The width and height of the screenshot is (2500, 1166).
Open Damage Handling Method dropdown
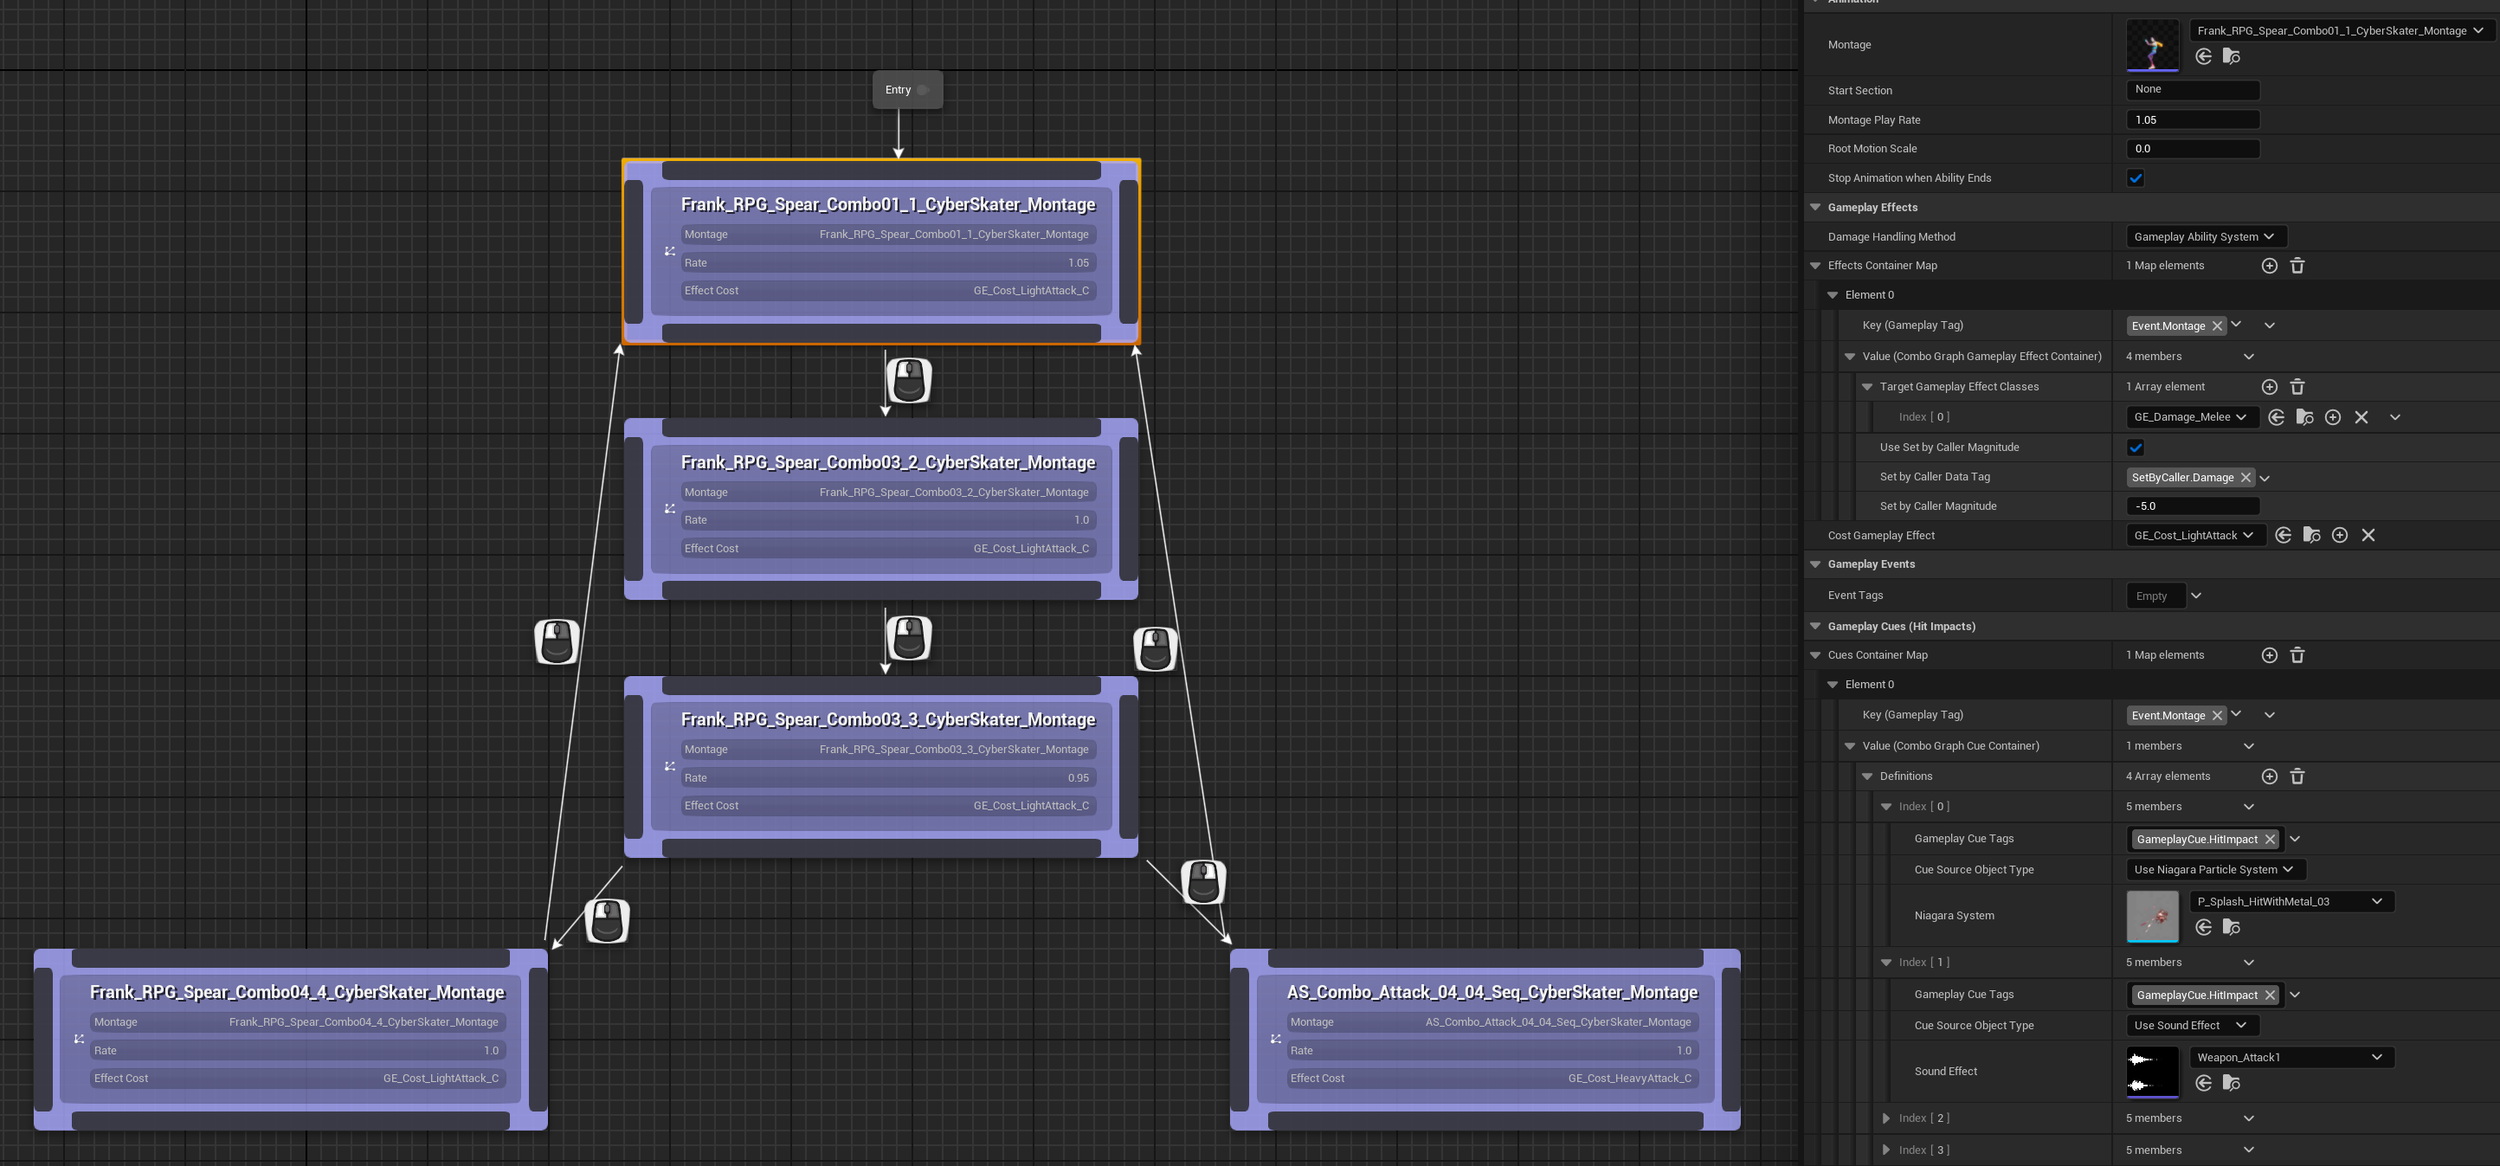click(2204, 237)
